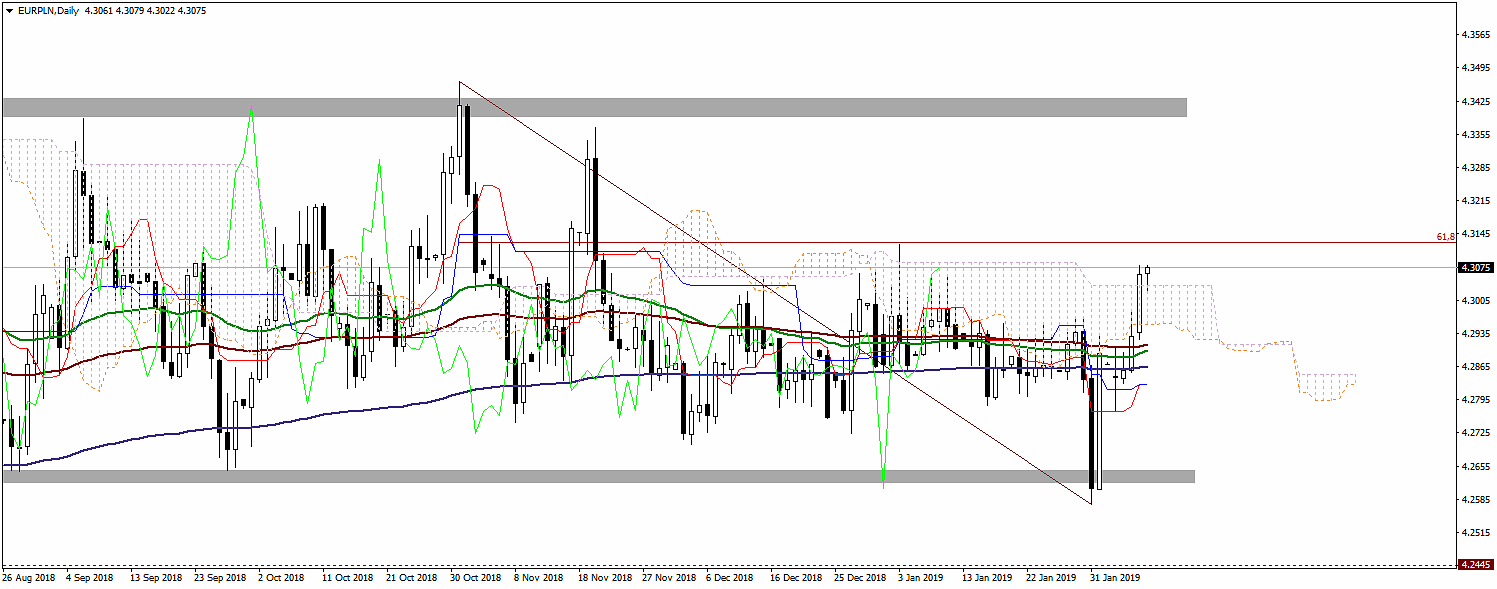Click the EURPLN,Daily chart title
The width and height of the screenshot is (1497, 589).
pos(48,11)
